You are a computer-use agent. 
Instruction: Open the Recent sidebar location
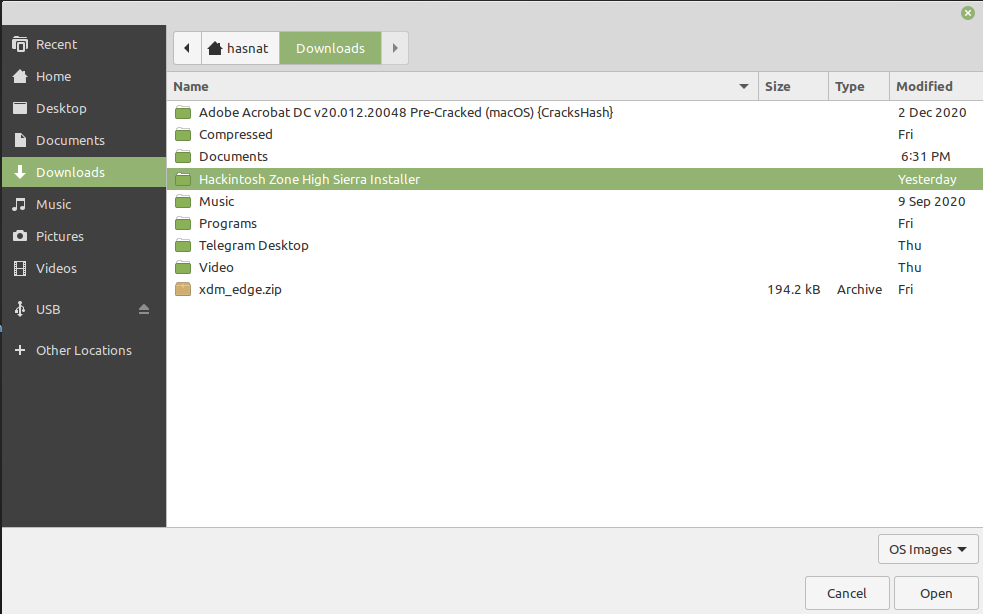point(83,45)
